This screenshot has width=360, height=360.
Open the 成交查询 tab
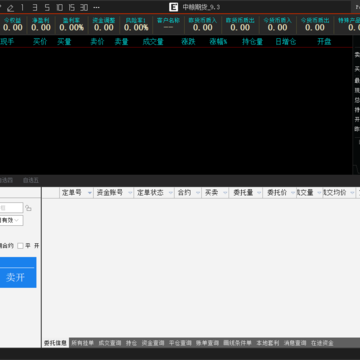point(110,343)
